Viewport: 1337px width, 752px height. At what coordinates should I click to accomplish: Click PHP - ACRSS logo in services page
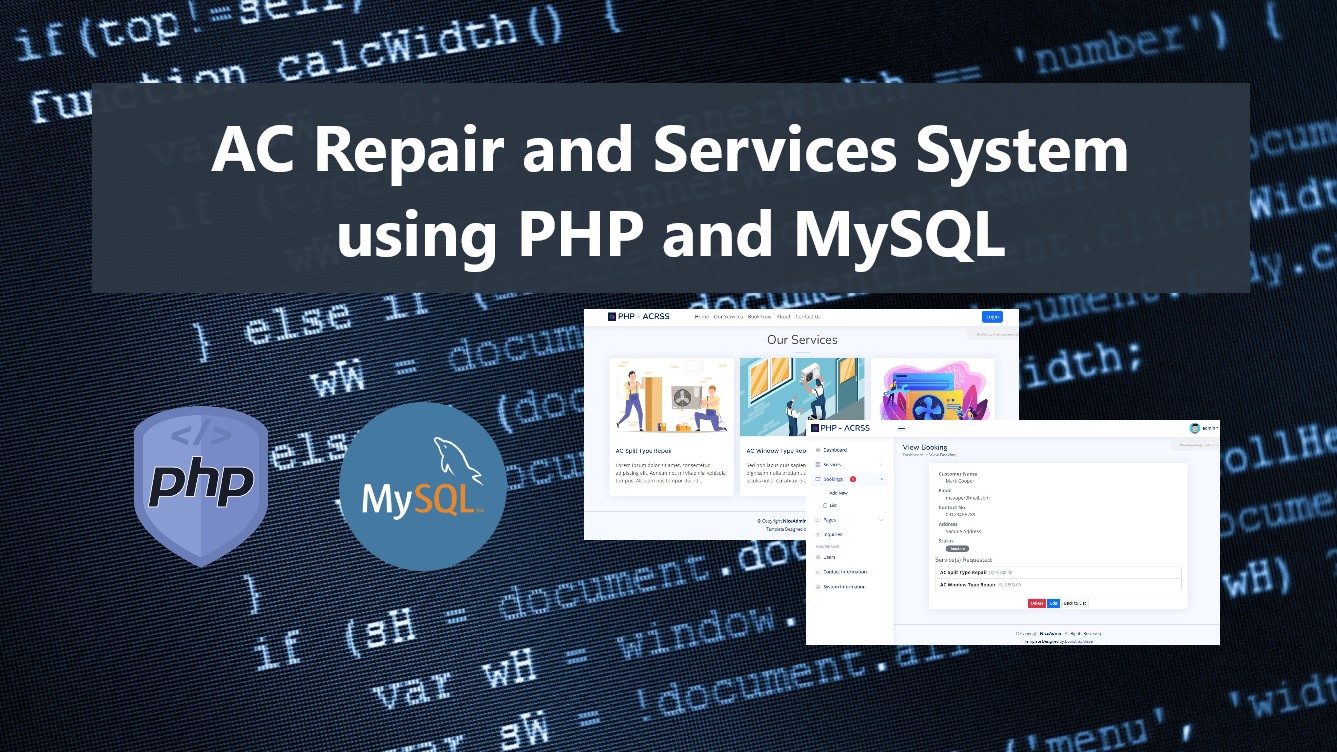pos(640,316)
